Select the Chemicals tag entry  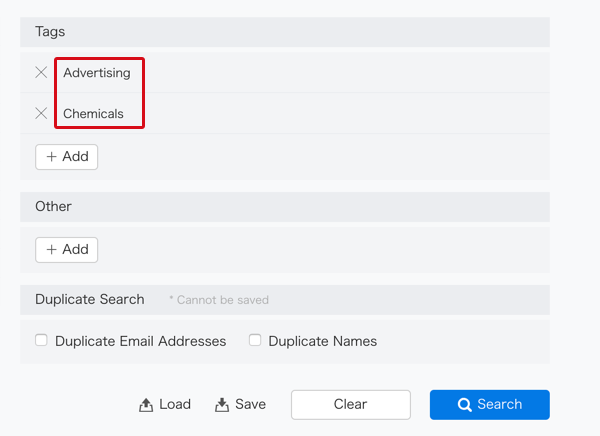click(93, 114)
